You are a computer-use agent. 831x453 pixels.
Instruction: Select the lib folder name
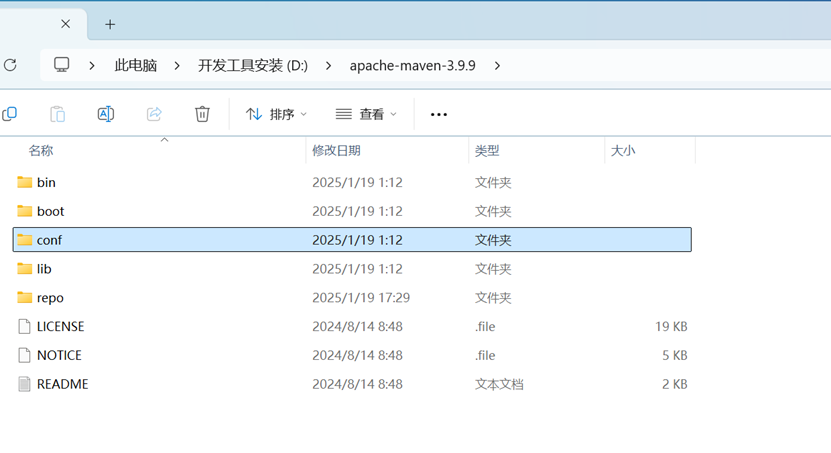[x=44, y=269]
